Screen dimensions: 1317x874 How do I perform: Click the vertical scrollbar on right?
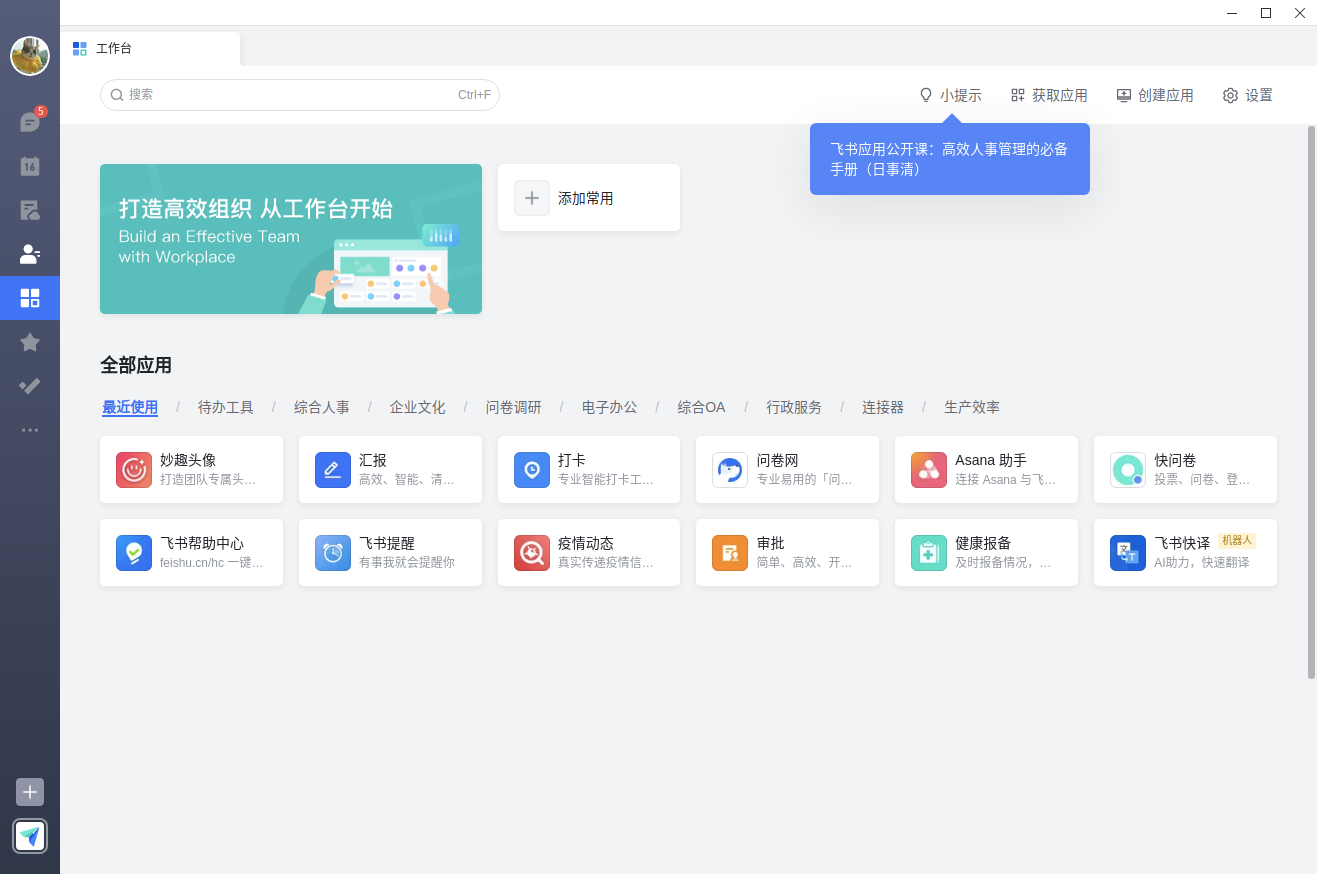[x=1311, y=402]
